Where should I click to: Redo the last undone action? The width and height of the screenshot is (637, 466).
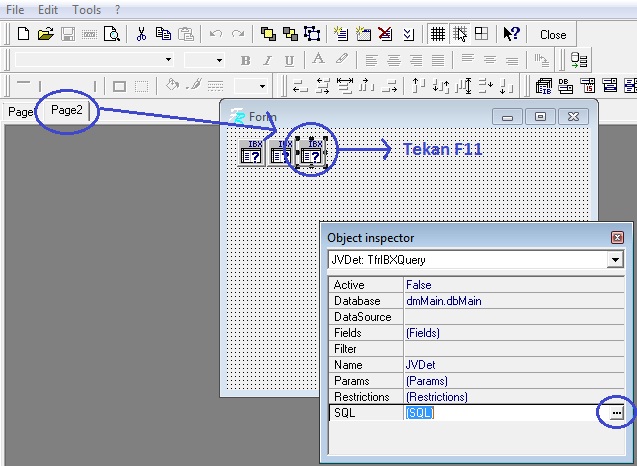238,34
